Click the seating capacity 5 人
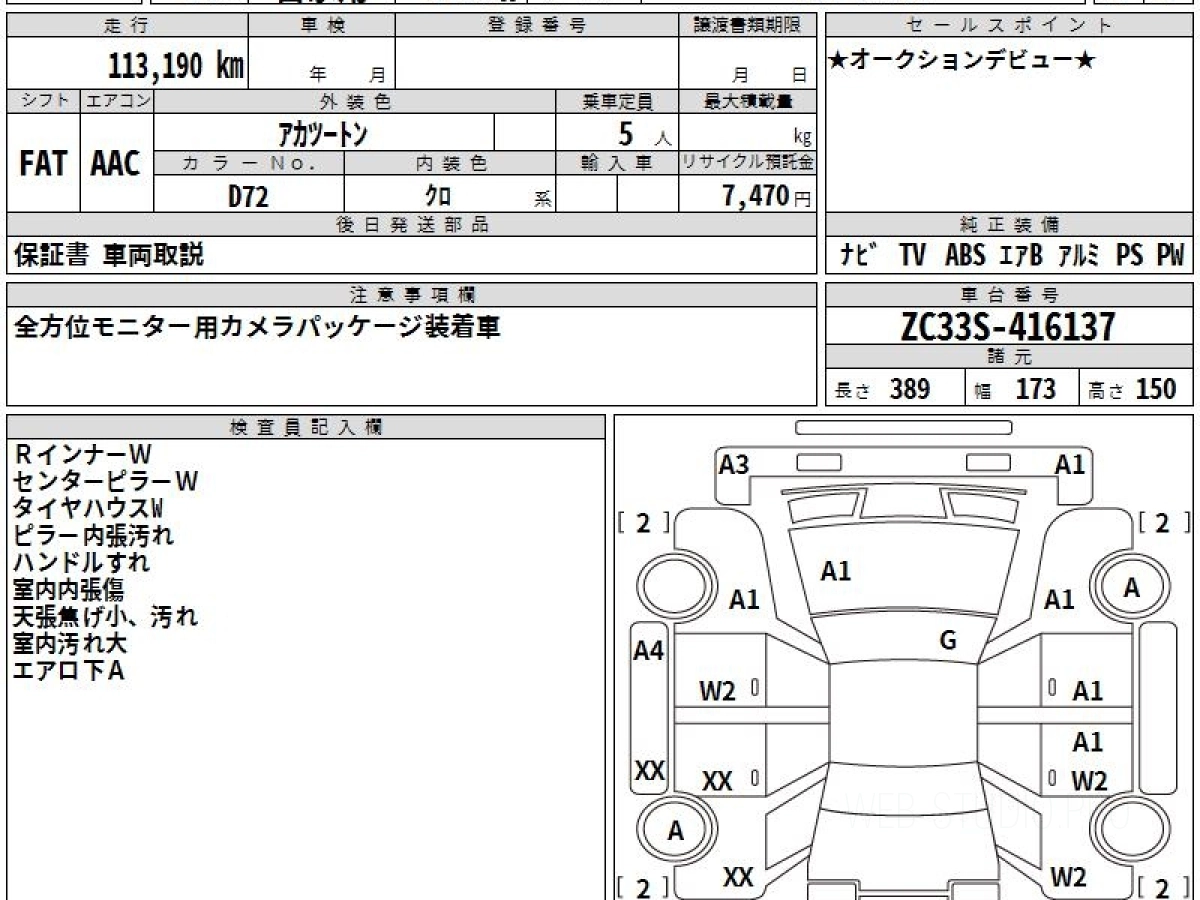The width and height of the screenshot is (1200, 900). tap(644, 134)
